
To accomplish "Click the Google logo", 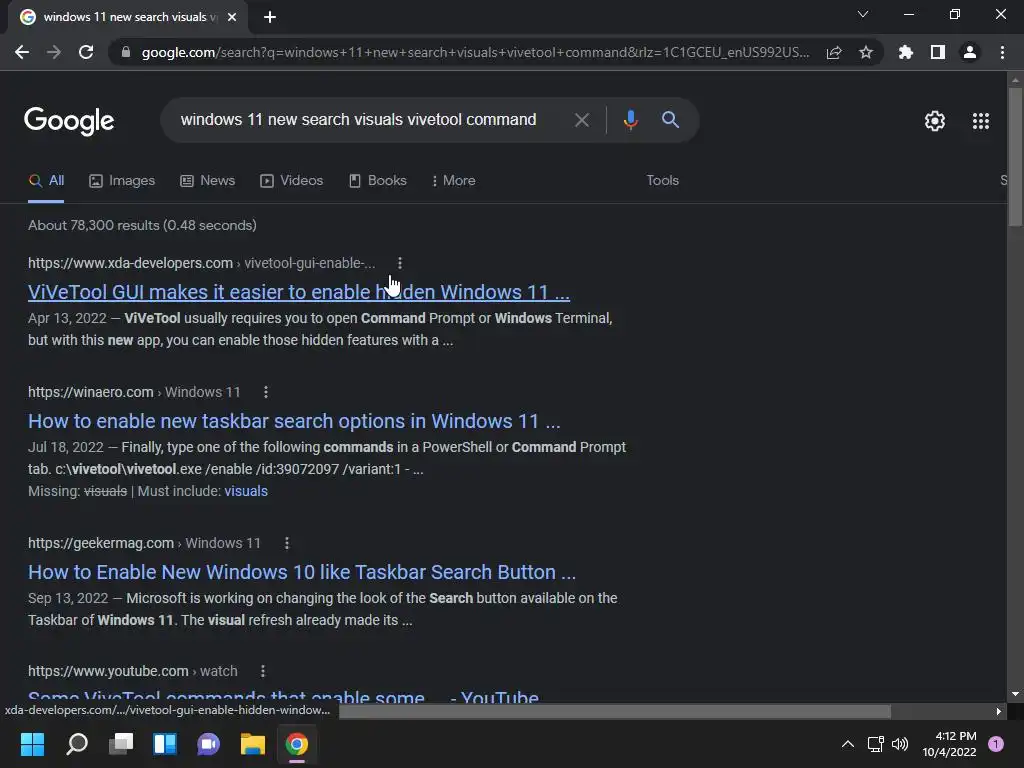I will coord(69,121).
